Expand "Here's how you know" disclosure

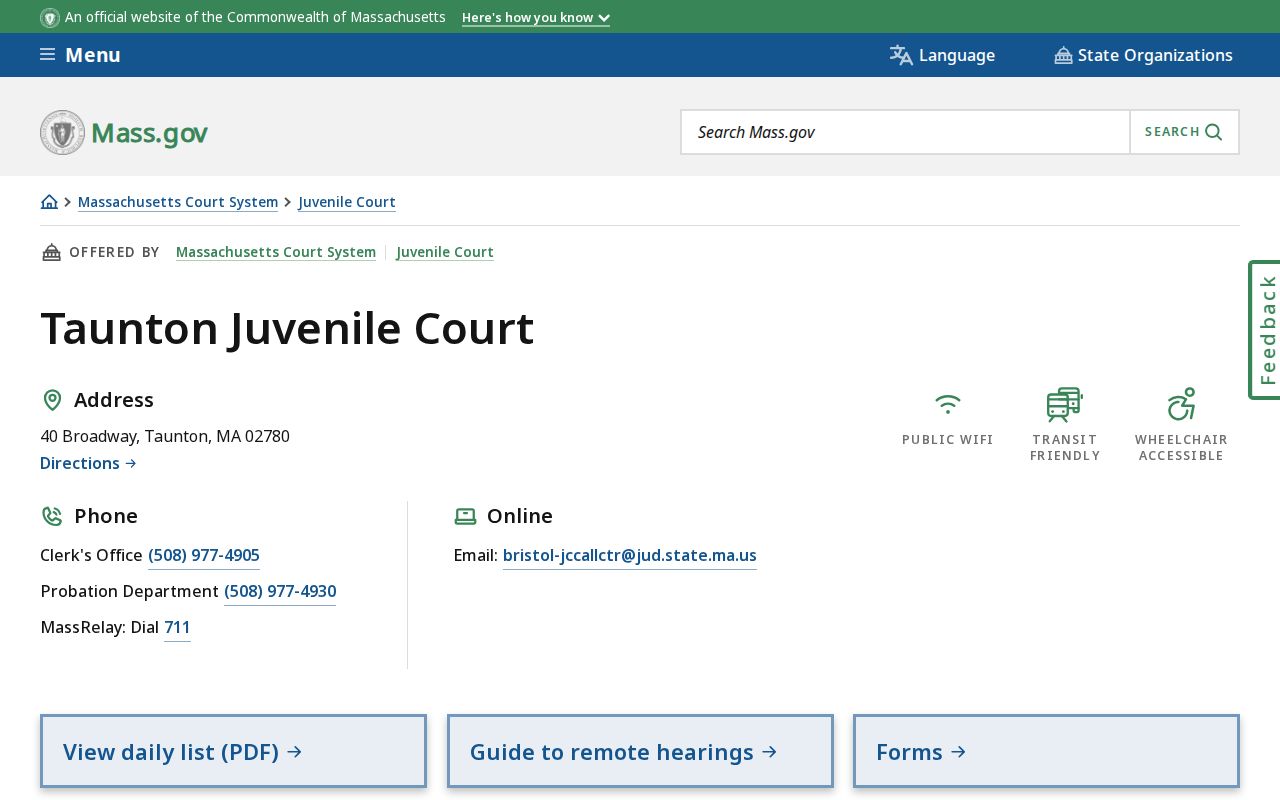[x=536, y=17]
